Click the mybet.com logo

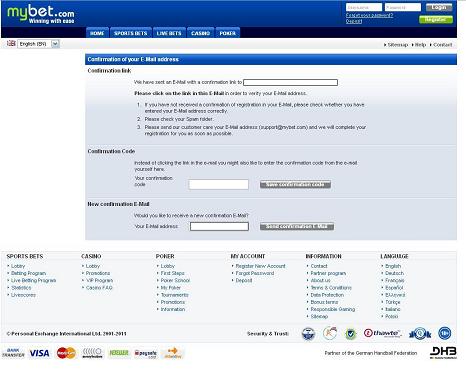pyautogui.click(x=41, y=15)
